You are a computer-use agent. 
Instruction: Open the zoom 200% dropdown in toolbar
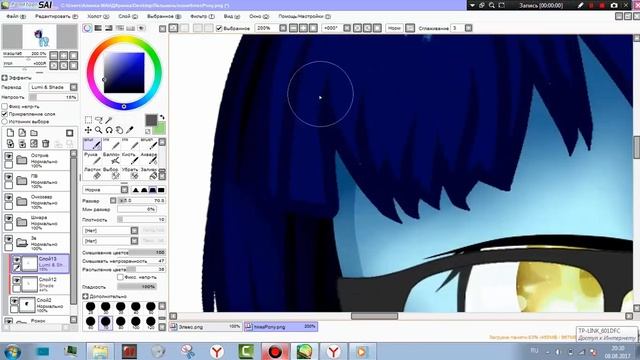(283, 28)
